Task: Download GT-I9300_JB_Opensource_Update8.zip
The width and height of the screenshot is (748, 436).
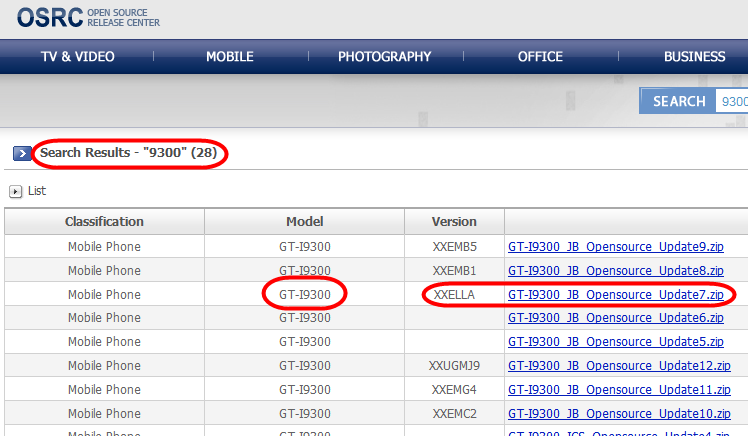Action: point(616,270)
